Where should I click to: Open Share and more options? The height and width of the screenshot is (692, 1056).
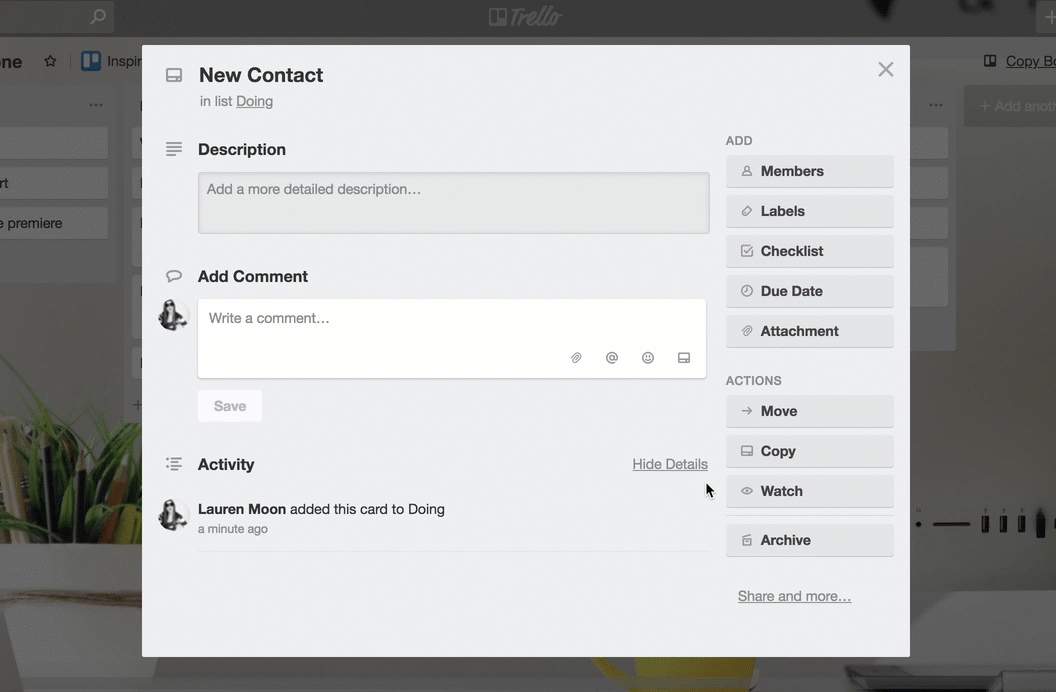(x=793, y=595)
